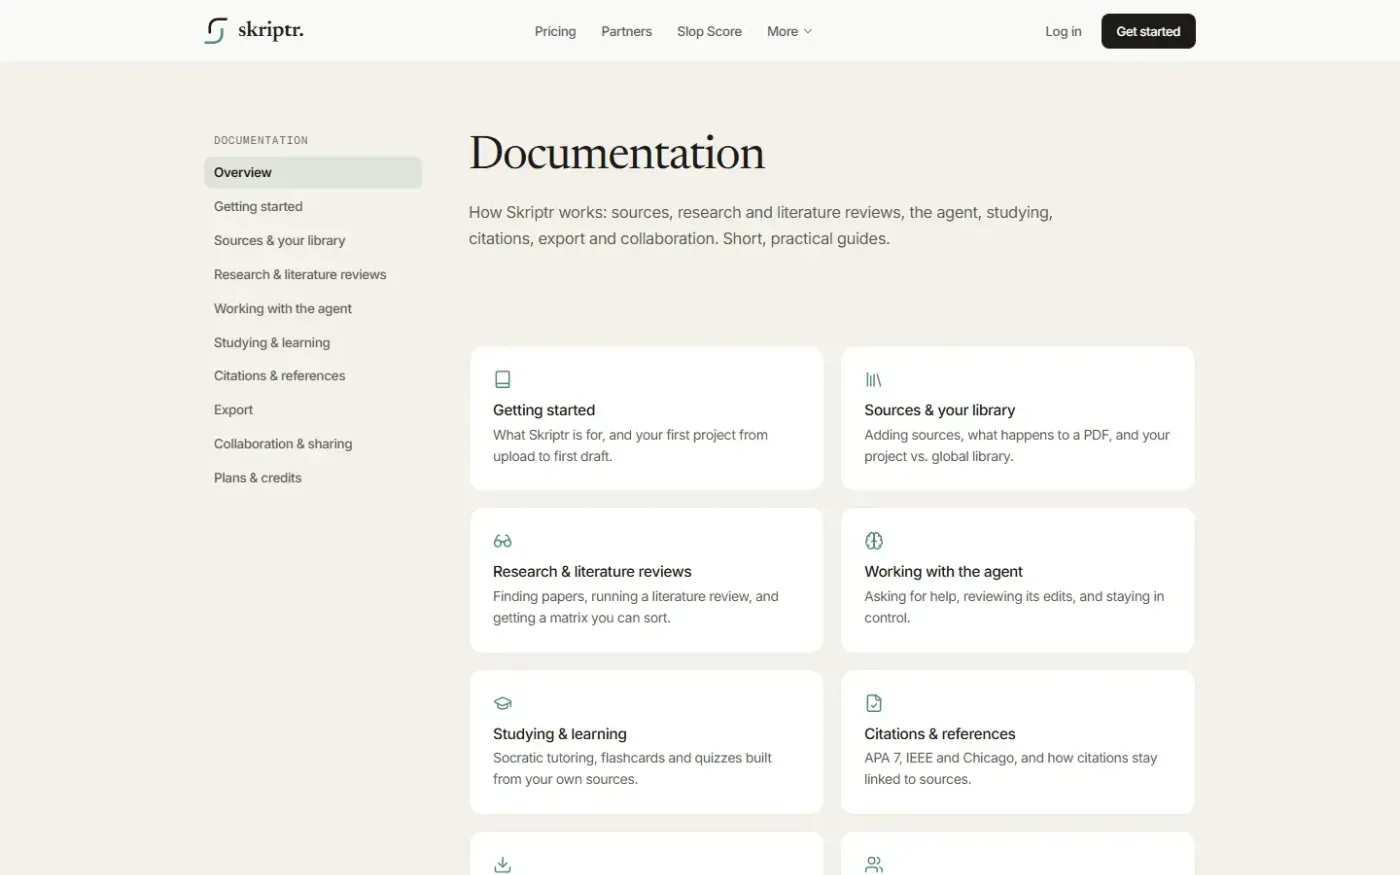The width and height of the screenshot is (1400, 875).
Task: Open the Slop Score page
Action: [x=709, y=31]
